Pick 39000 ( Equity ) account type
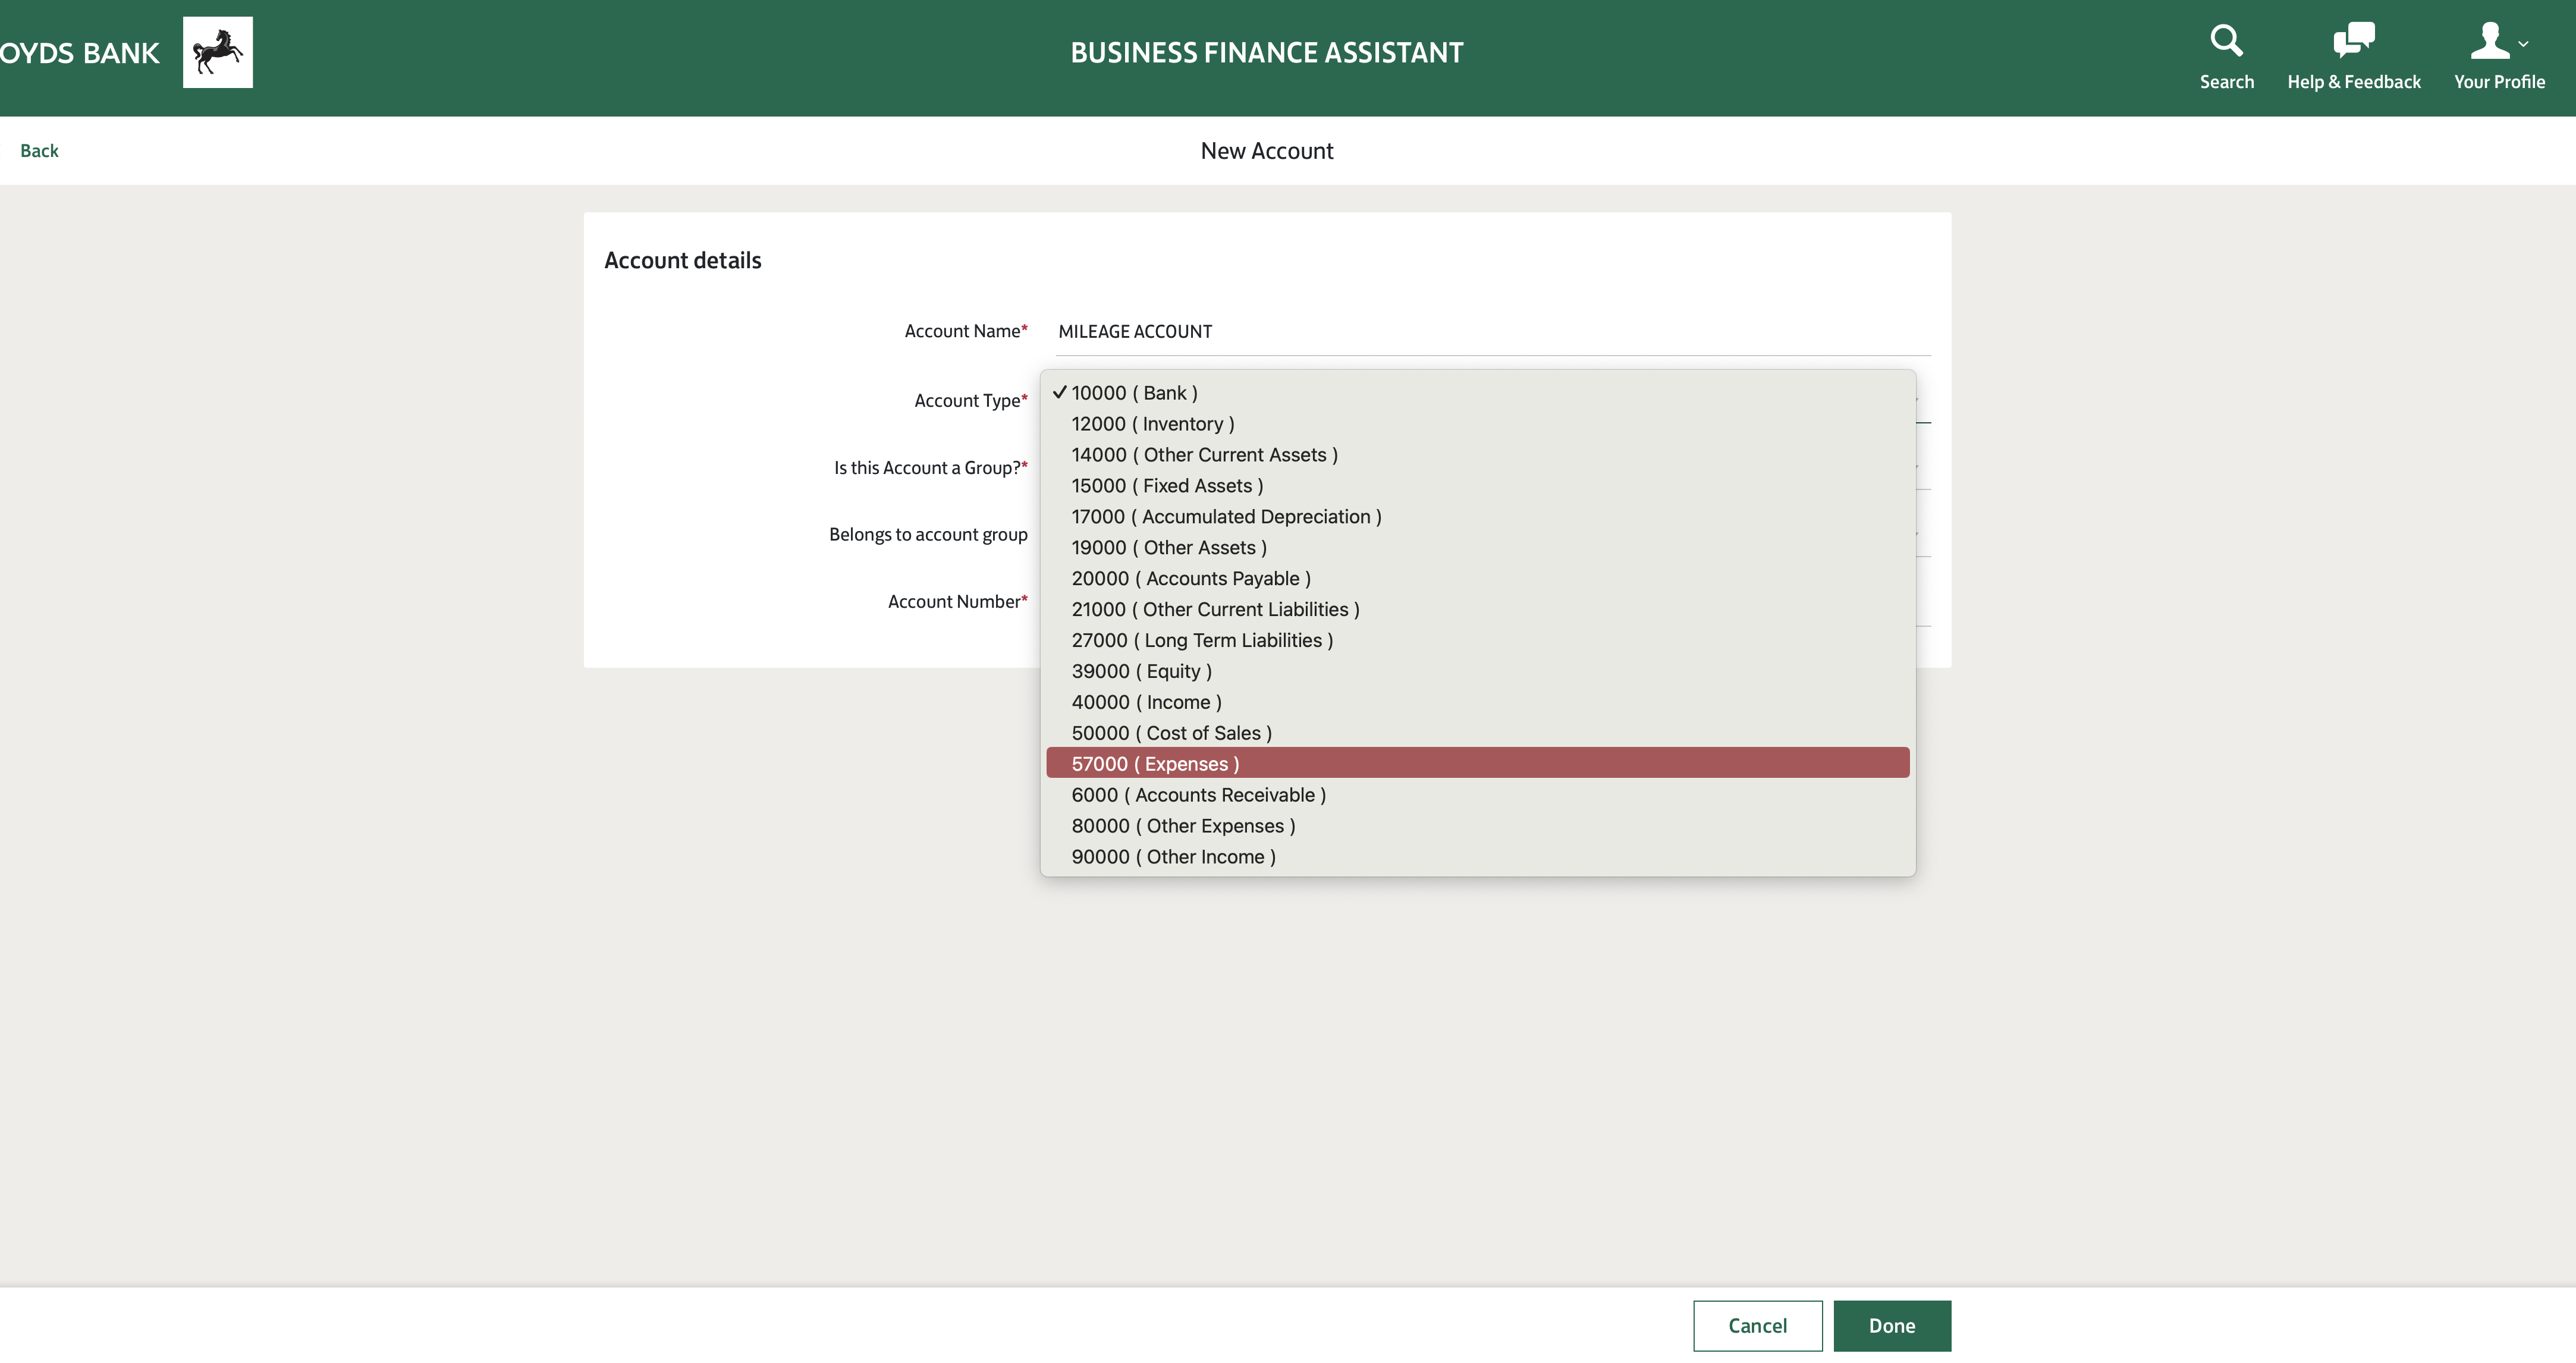Image resolution: width=2576 pixels, height=1363 pixels. pos(1478,672)
